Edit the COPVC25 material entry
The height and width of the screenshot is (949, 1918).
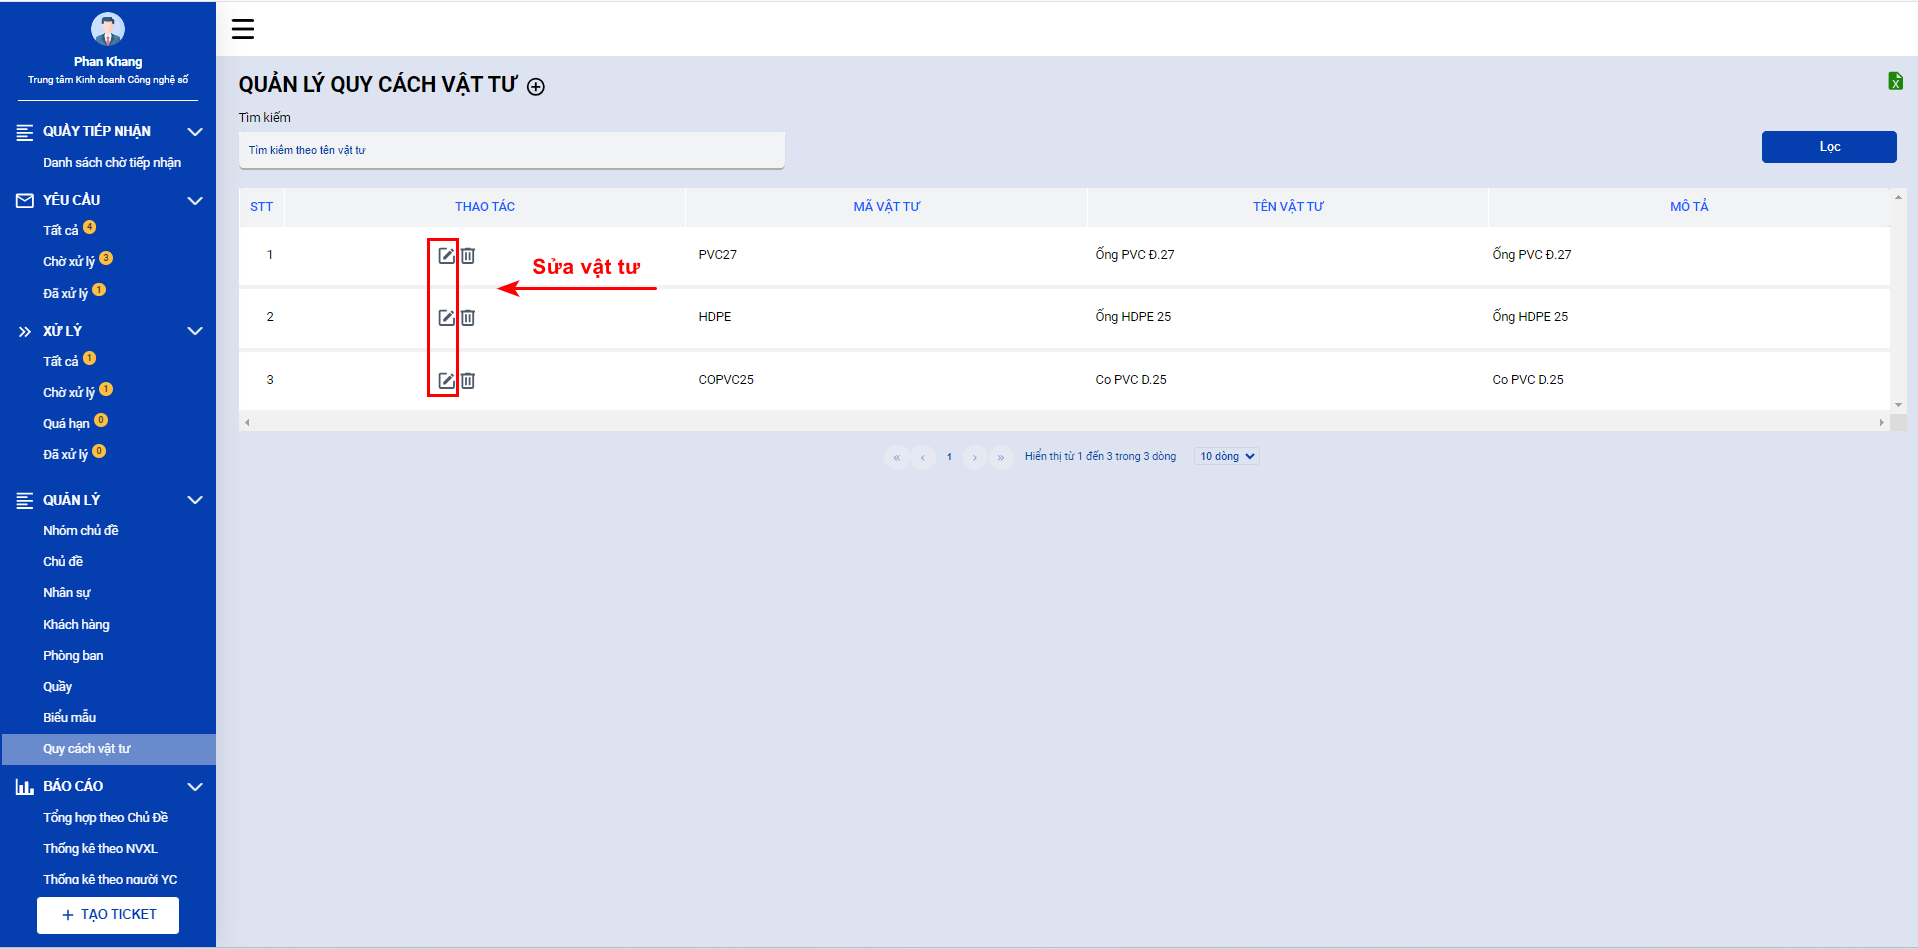[446, 380]
